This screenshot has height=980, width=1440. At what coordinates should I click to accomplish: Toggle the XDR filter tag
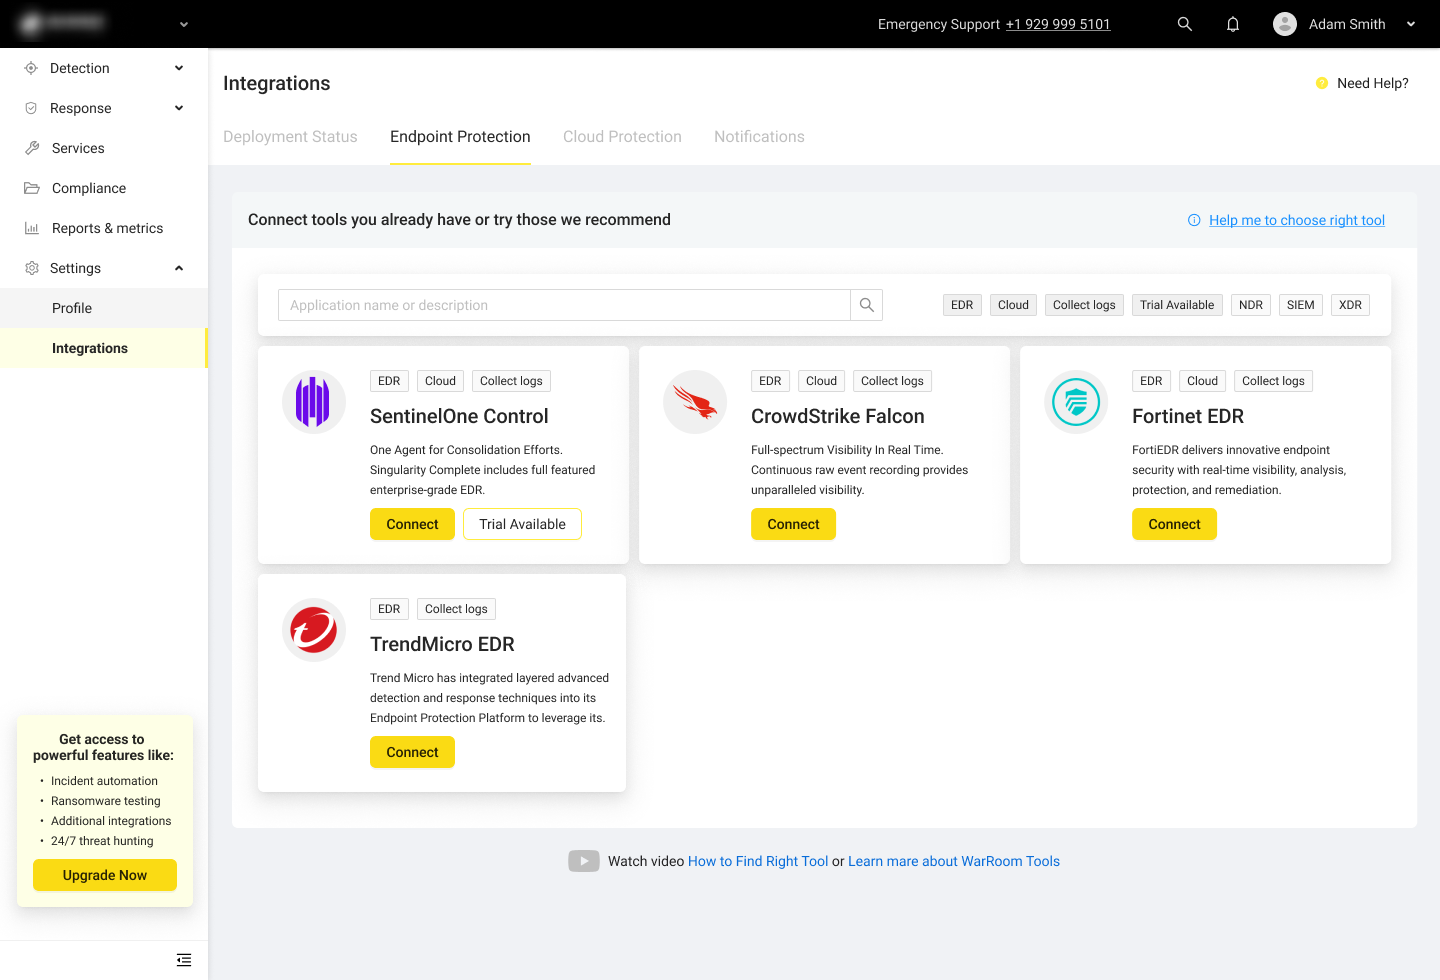1350,305
